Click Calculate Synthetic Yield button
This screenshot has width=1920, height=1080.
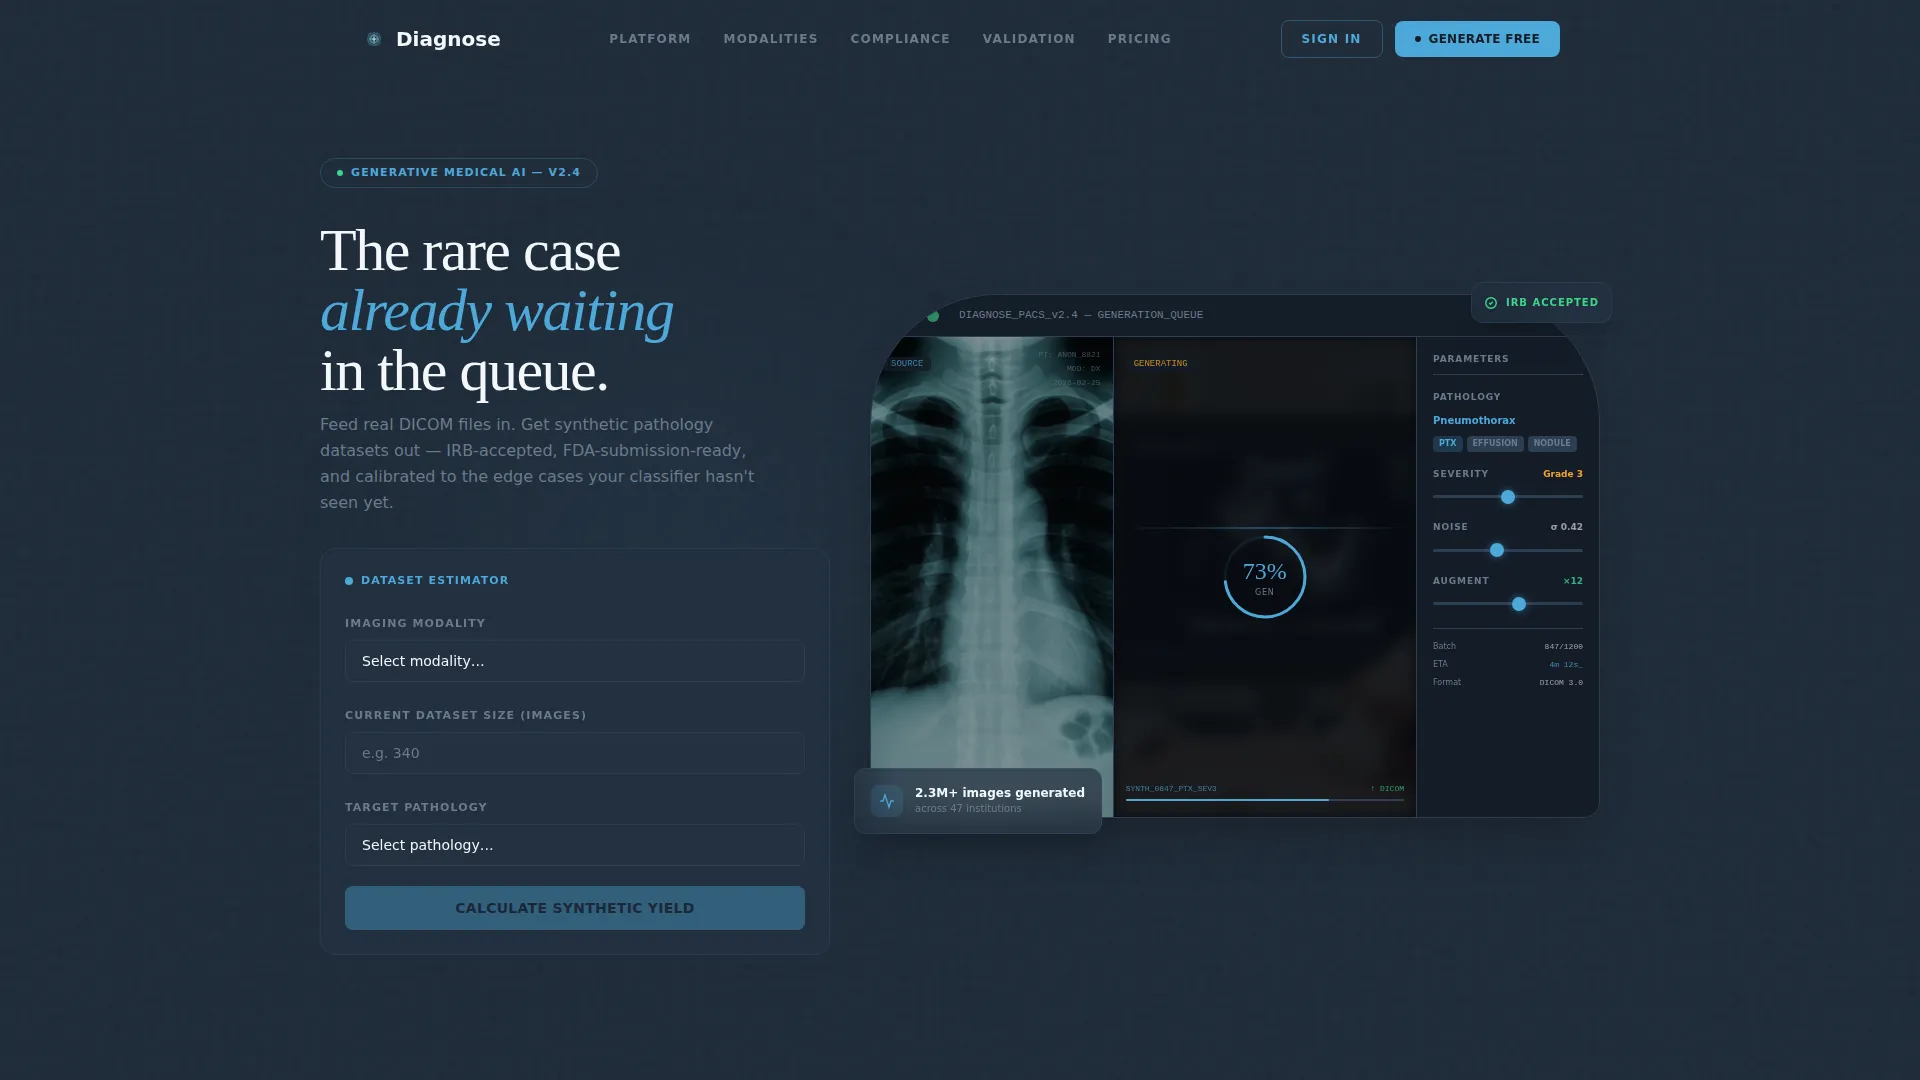pos(575,908)
